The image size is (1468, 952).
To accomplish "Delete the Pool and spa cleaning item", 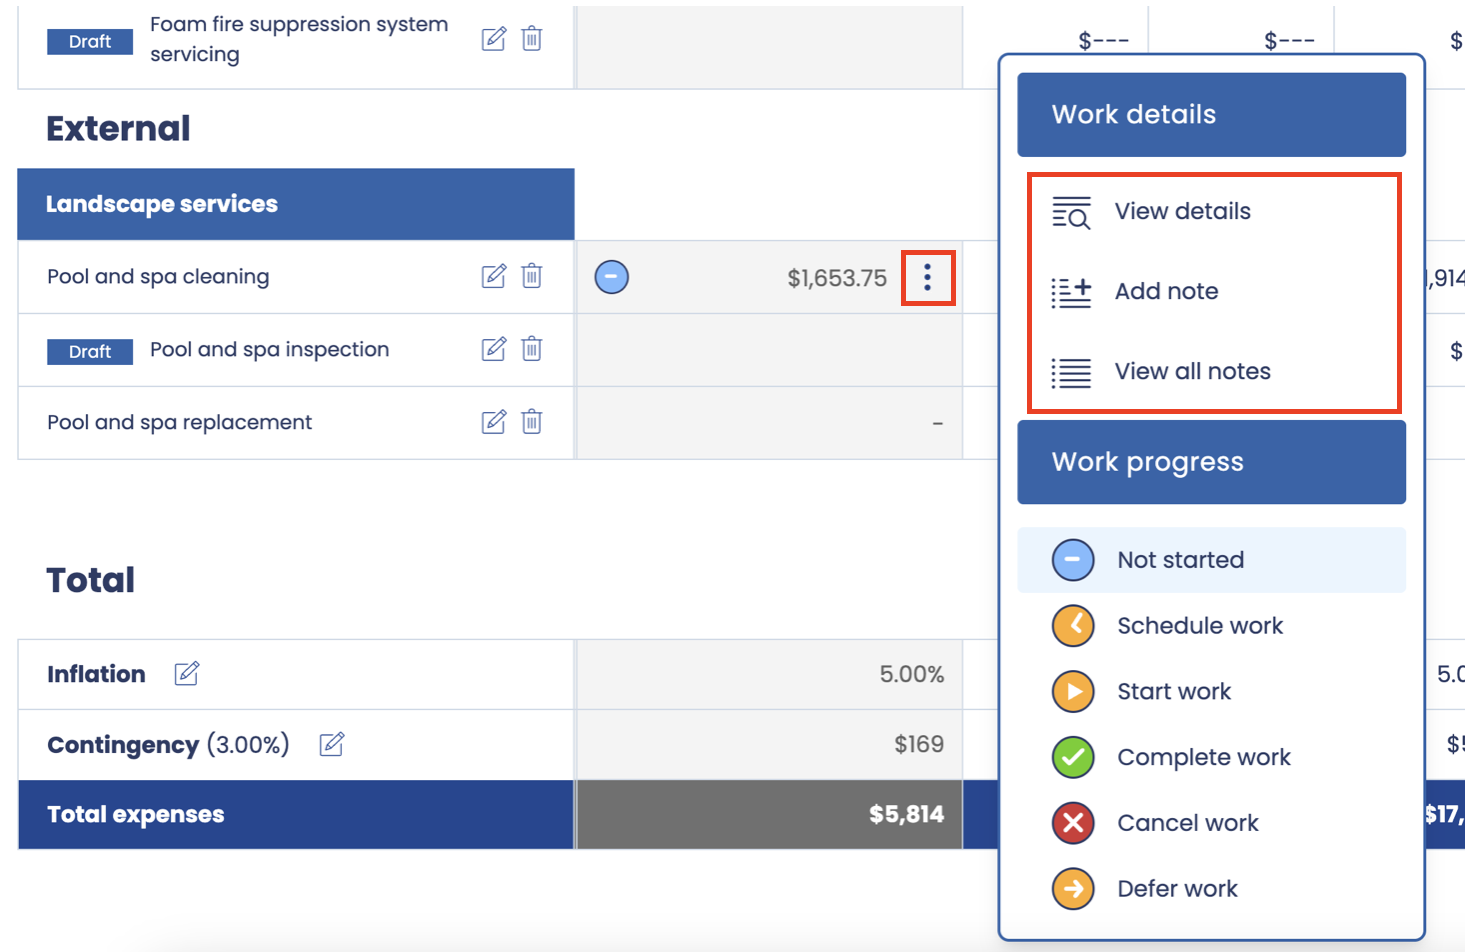I will 532,276.
